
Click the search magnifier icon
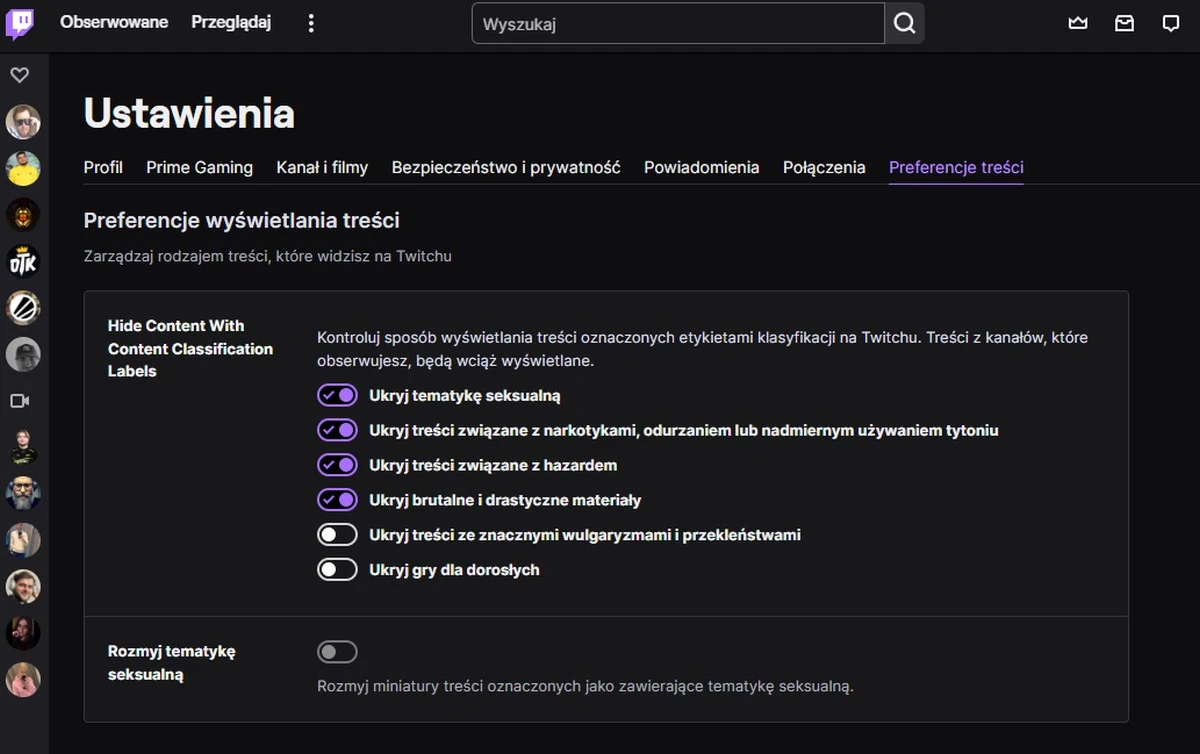[903, 23]
